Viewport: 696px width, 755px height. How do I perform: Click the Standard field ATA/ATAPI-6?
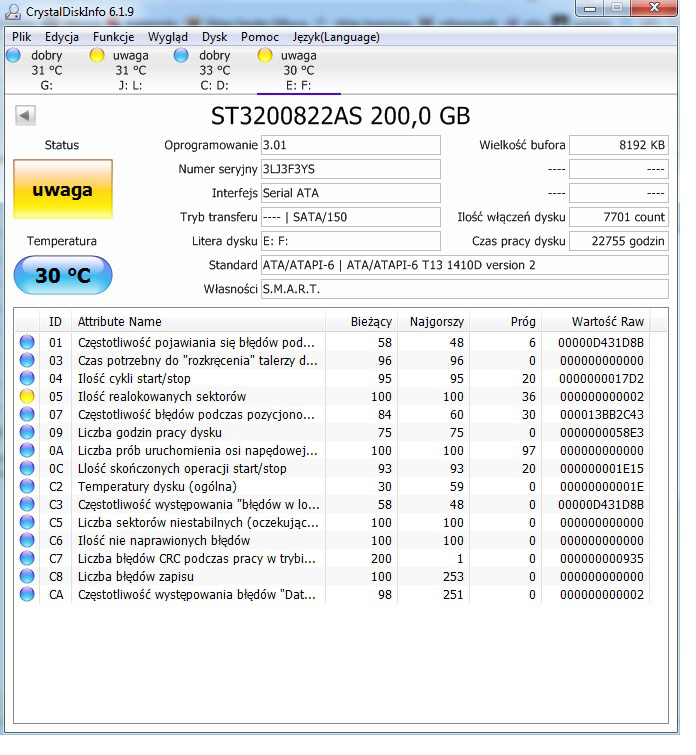point(465,265)
